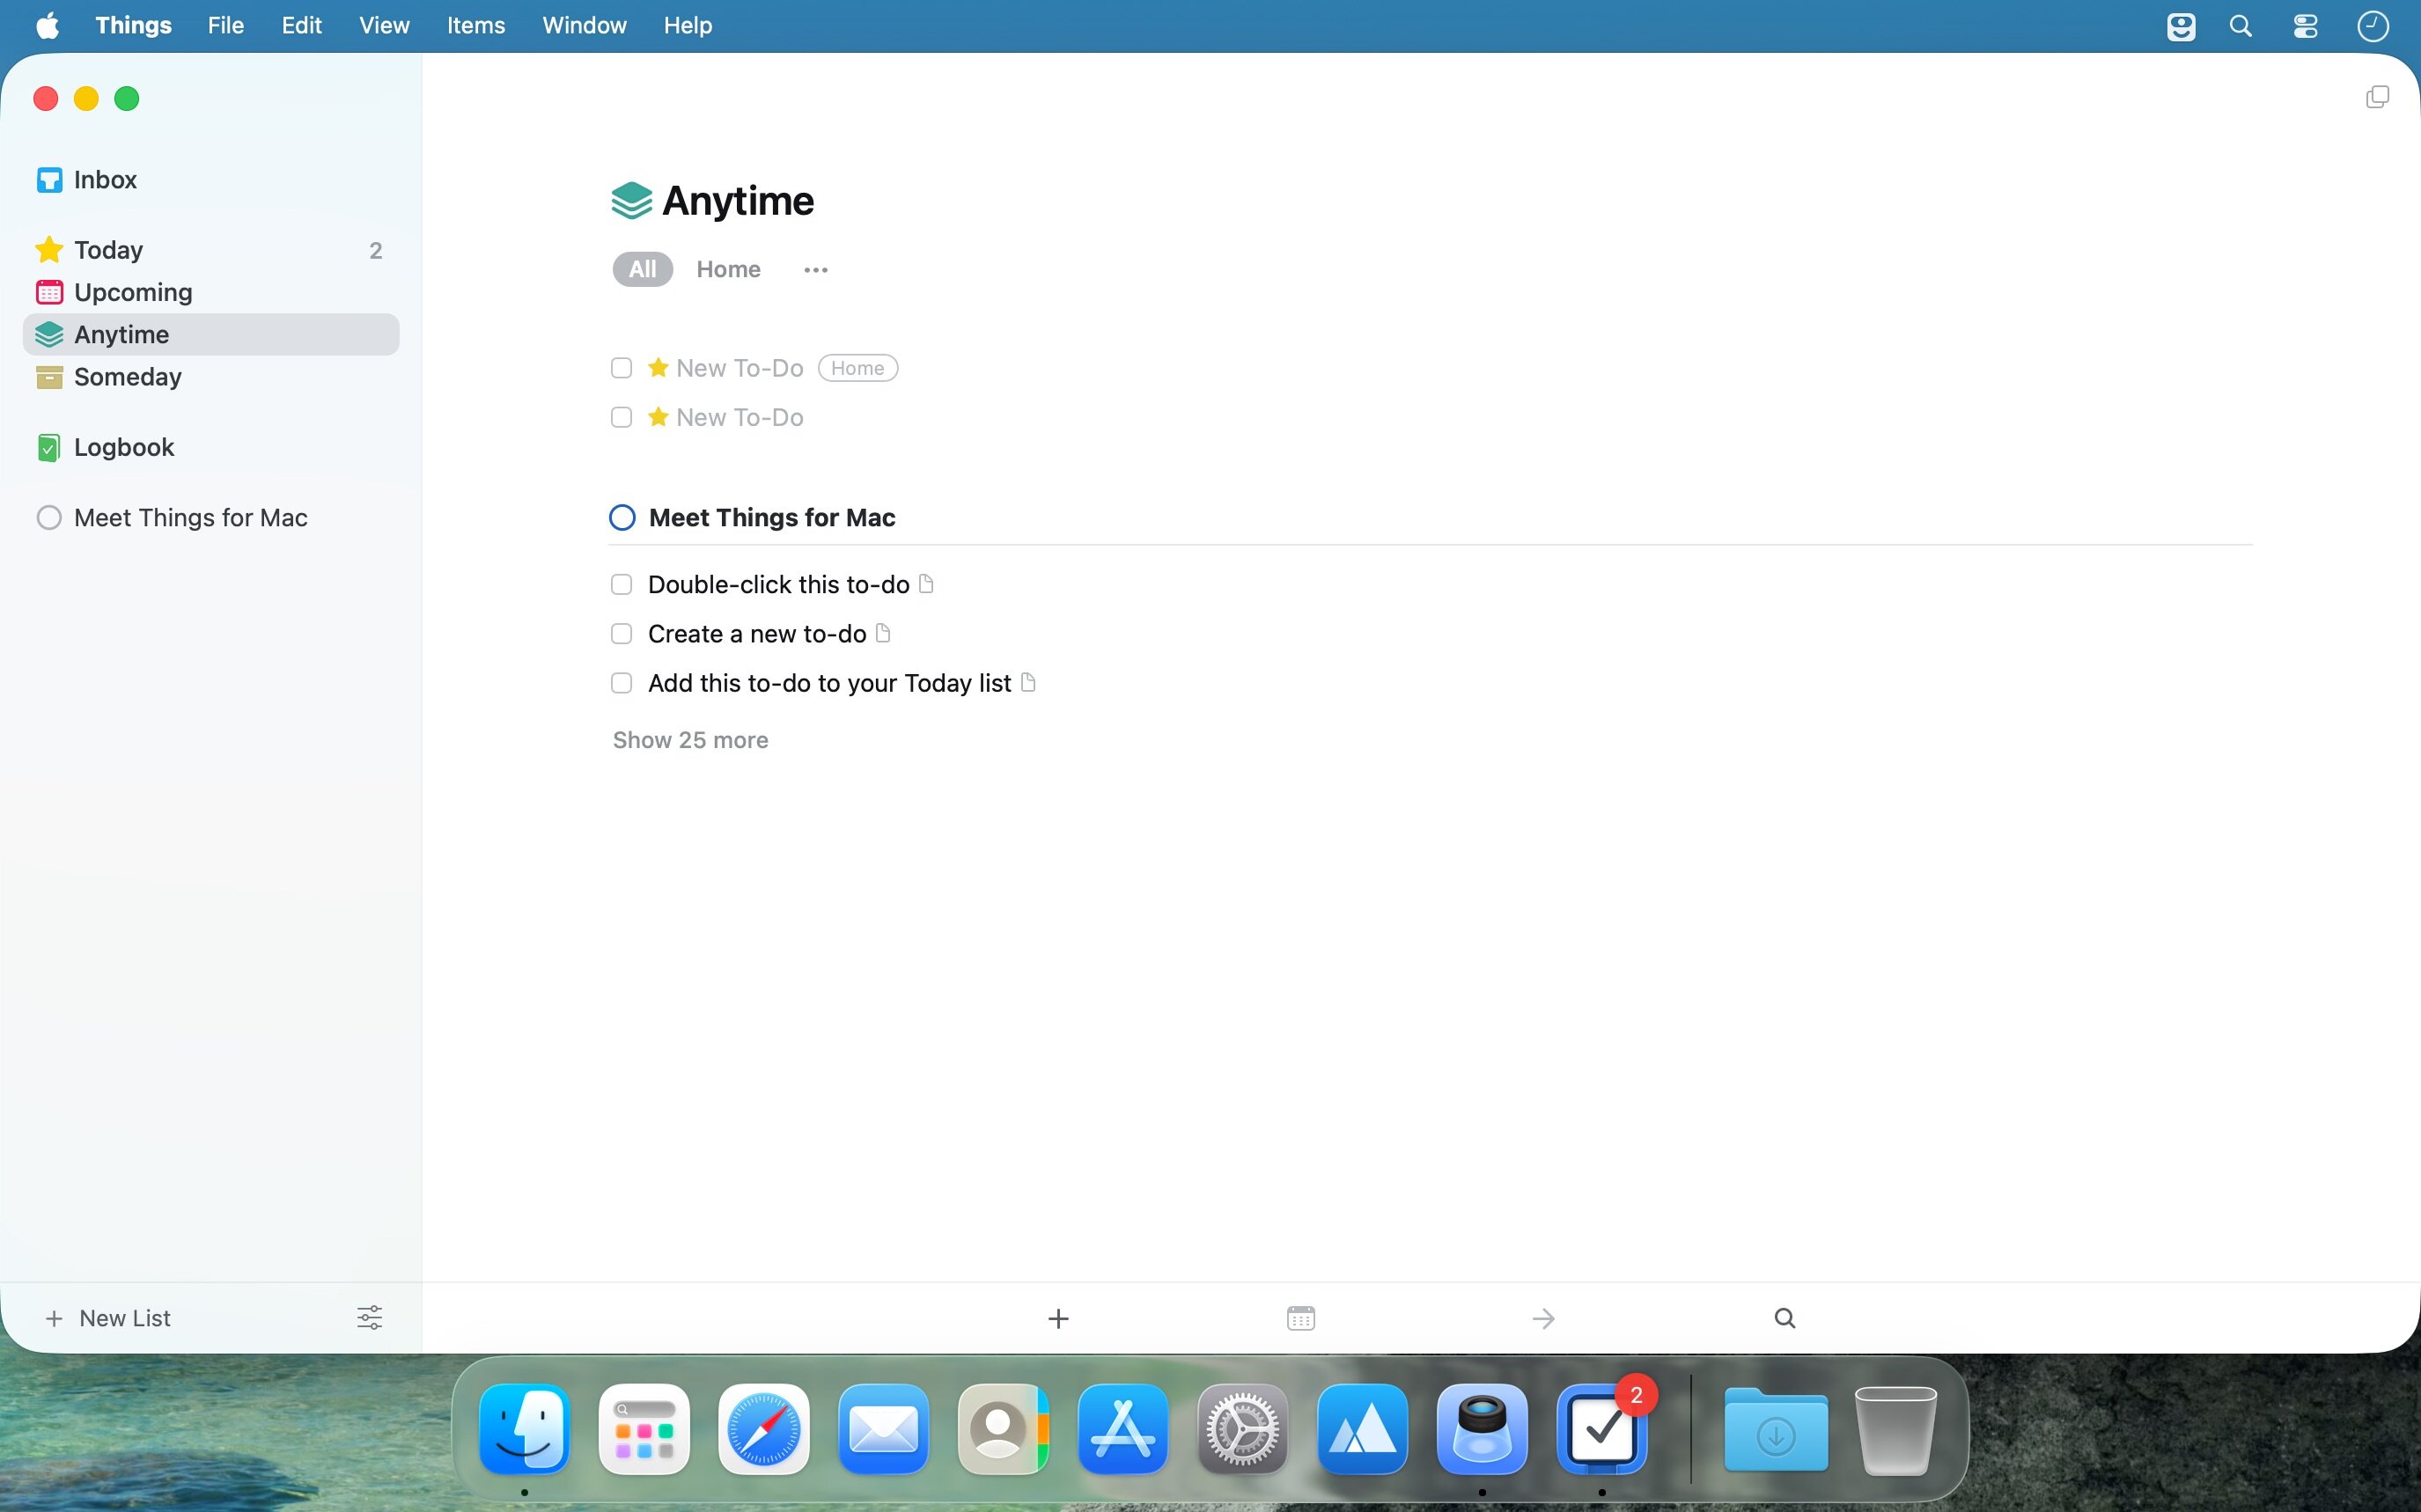
Task: Open App Store from the Dock
Action: pyautogui.click(x=1123, y=1429)
